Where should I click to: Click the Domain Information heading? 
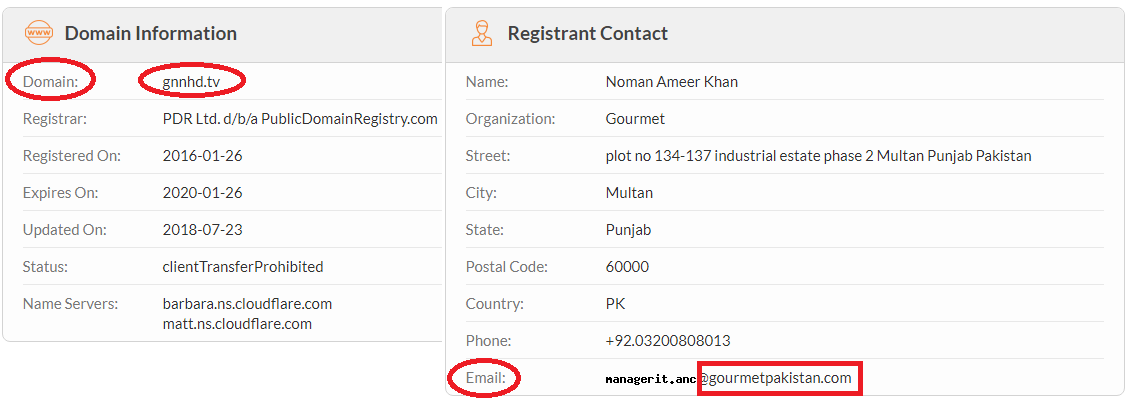[x=151, y=33]
